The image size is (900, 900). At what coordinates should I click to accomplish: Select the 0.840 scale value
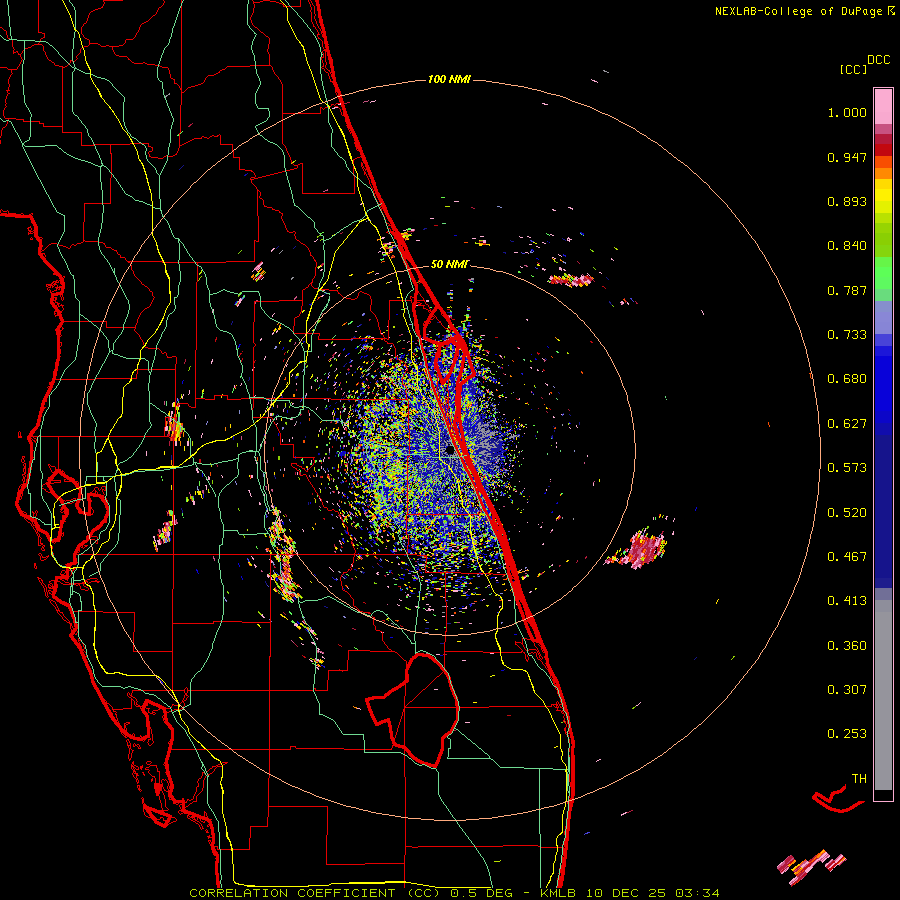pos(847,246)
